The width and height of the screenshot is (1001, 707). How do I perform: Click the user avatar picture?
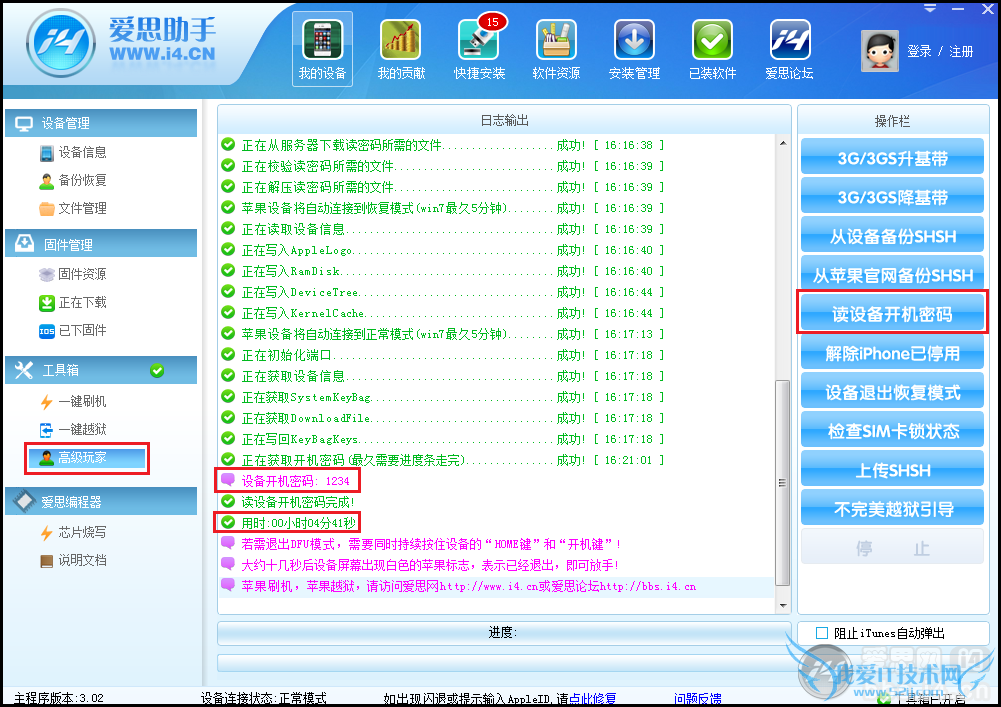(880, 51)
